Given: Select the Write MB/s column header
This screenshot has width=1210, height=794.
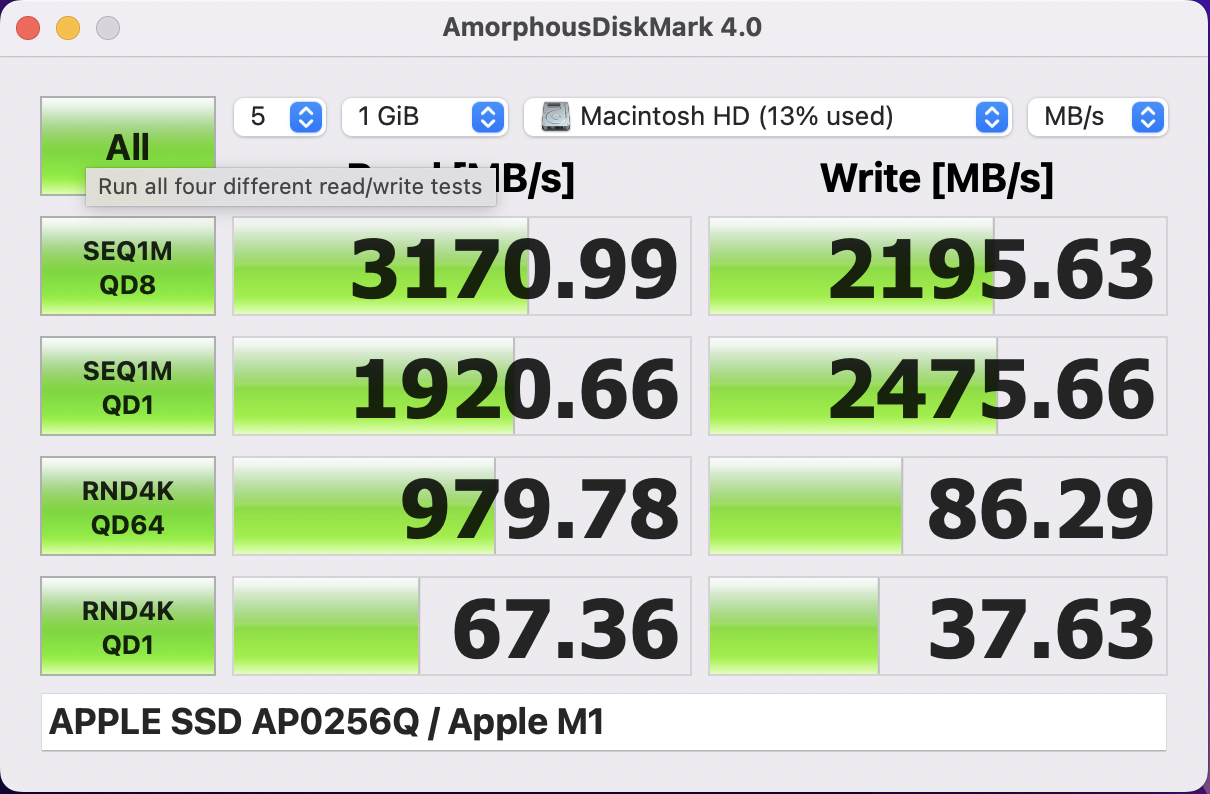Looking at the screenshot, I should (x=938, y=178).
